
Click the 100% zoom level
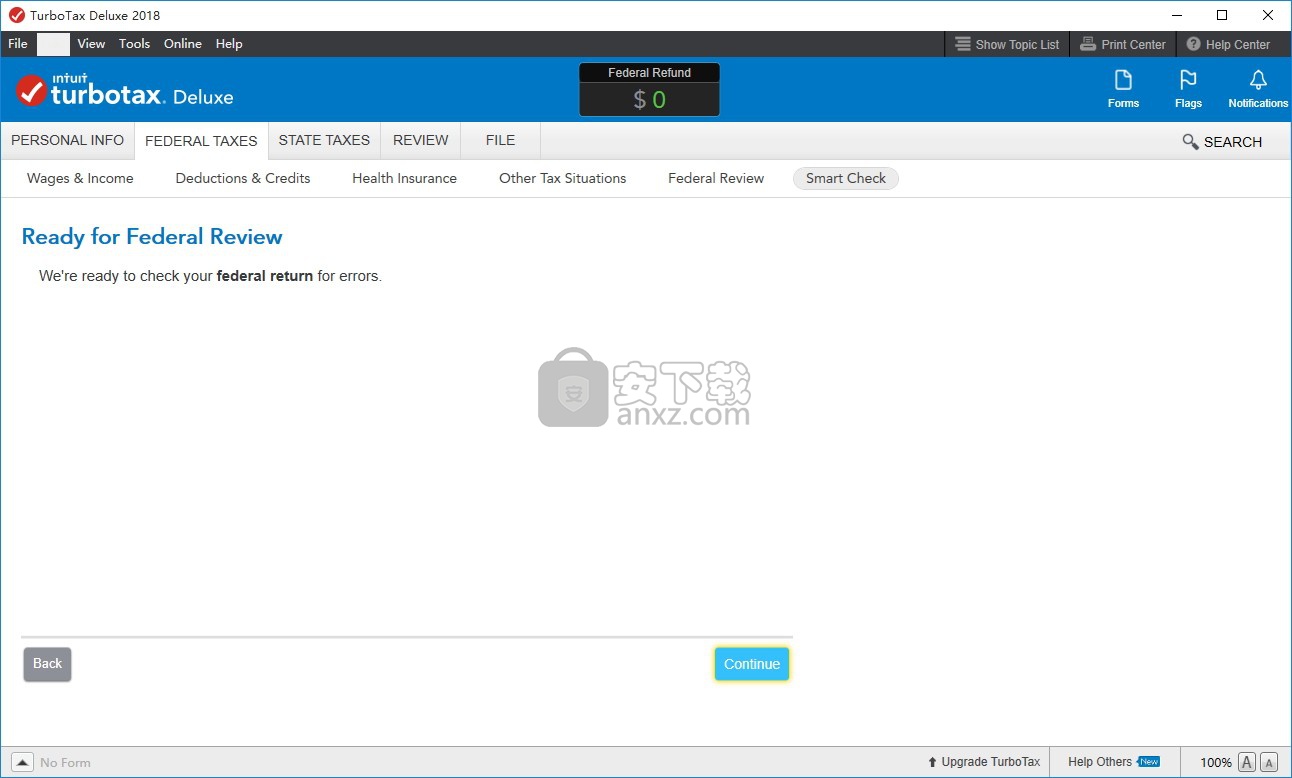(x=1216, y=762)
